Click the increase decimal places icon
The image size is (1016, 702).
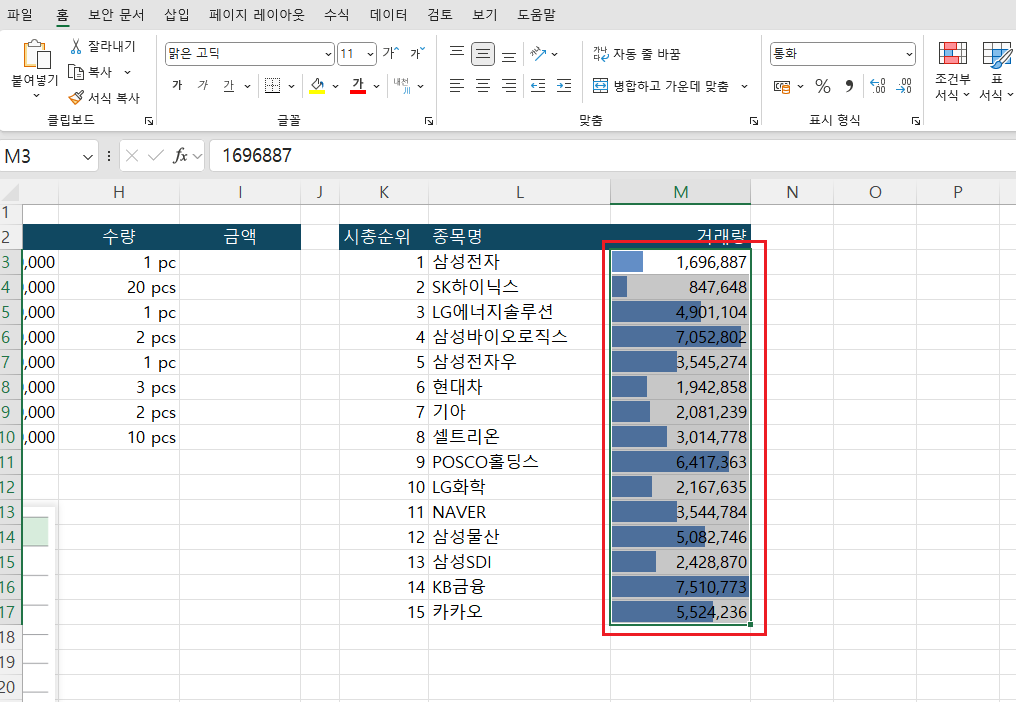coord(878,86)
